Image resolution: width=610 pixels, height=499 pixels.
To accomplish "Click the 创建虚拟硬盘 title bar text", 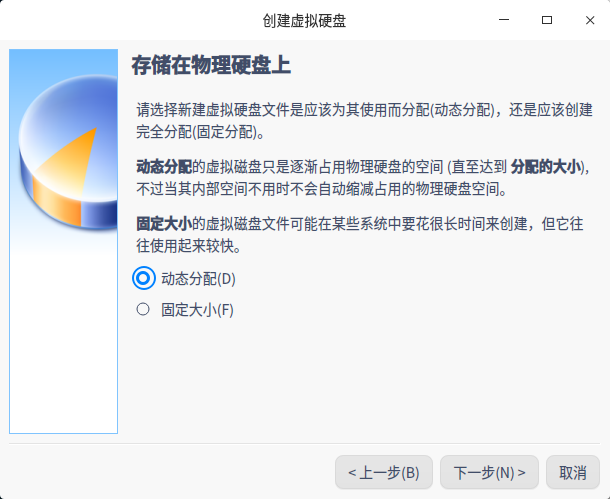I will tap(304, 20).
